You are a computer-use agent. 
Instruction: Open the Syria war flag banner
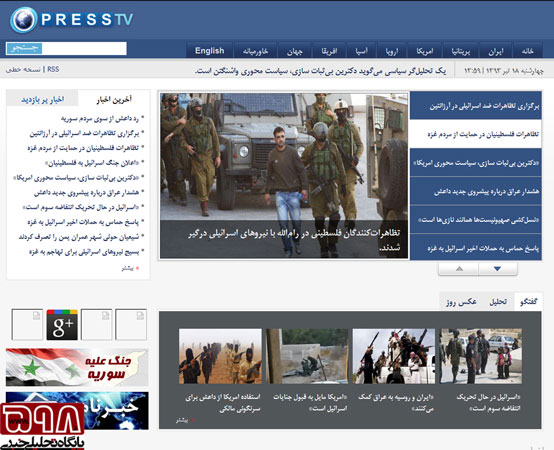(x=77, y=367)
